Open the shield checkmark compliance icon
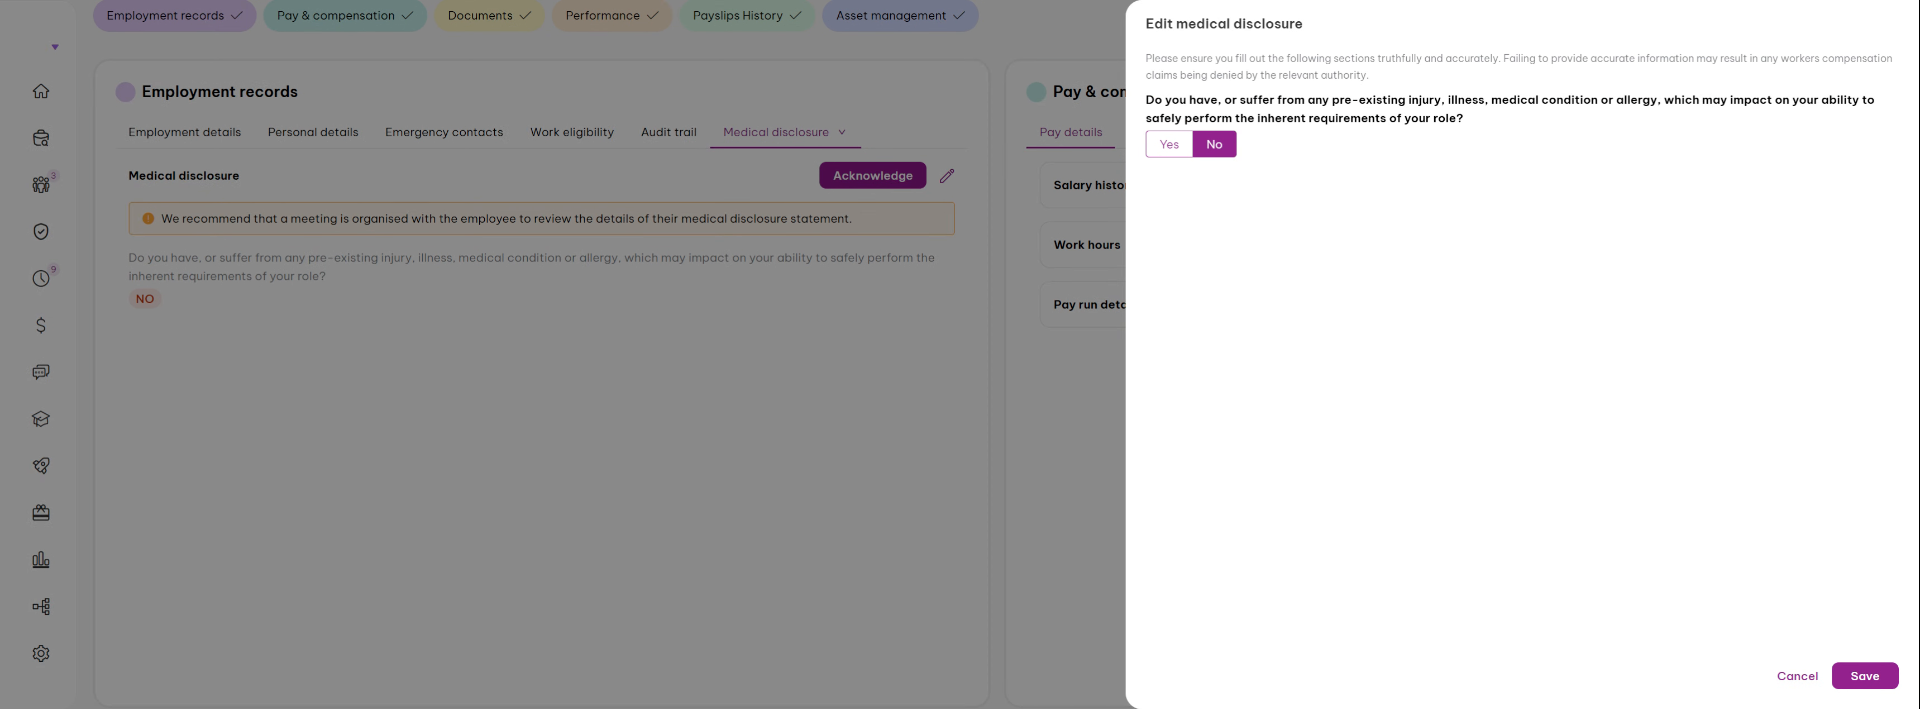Viewport: 1920px width, 709px height. (x=41, y=231)
